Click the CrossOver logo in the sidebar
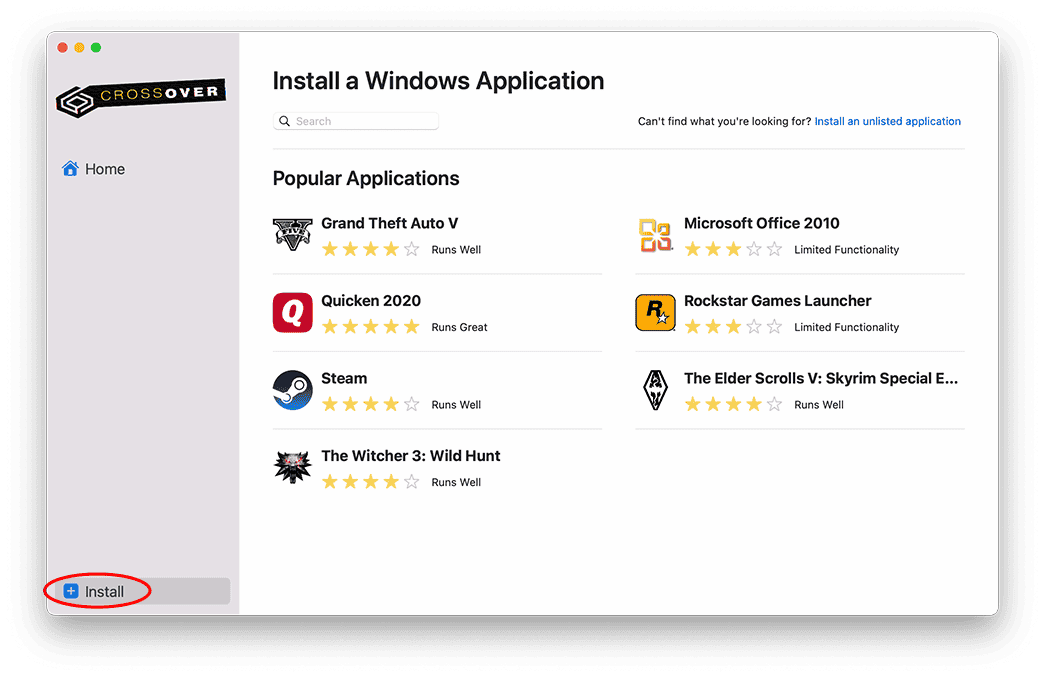The height and width of the screenshot is (677, 1045). coord(140,98)
